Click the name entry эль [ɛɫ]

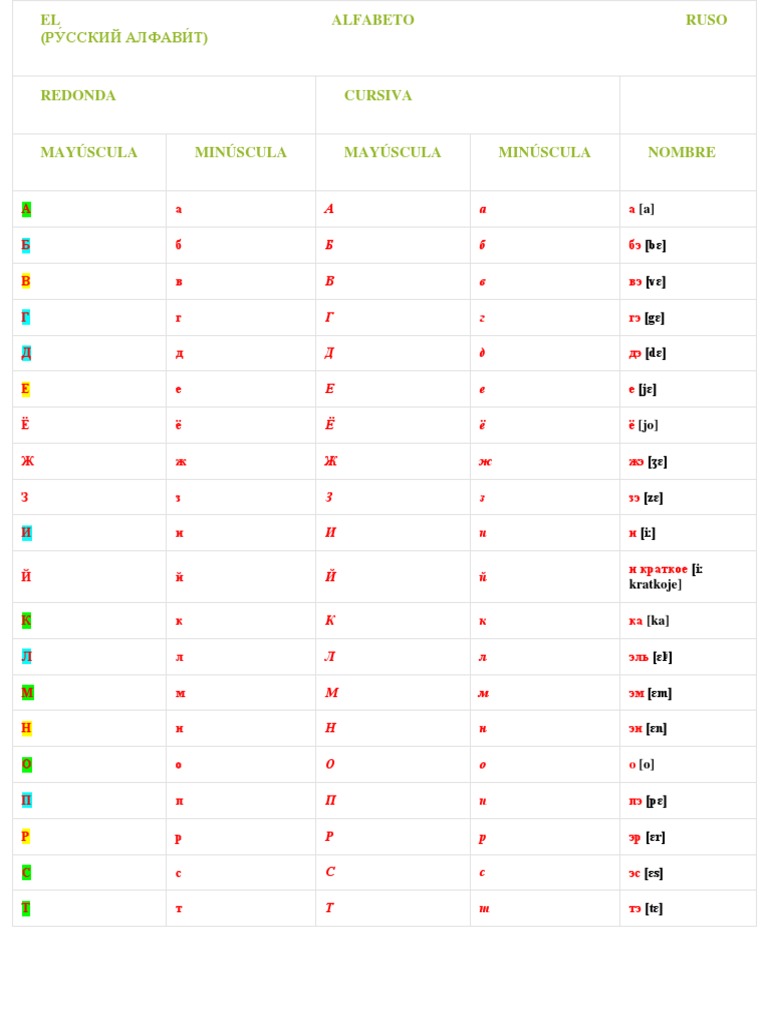pyautogui.click(x=650, y=657)
